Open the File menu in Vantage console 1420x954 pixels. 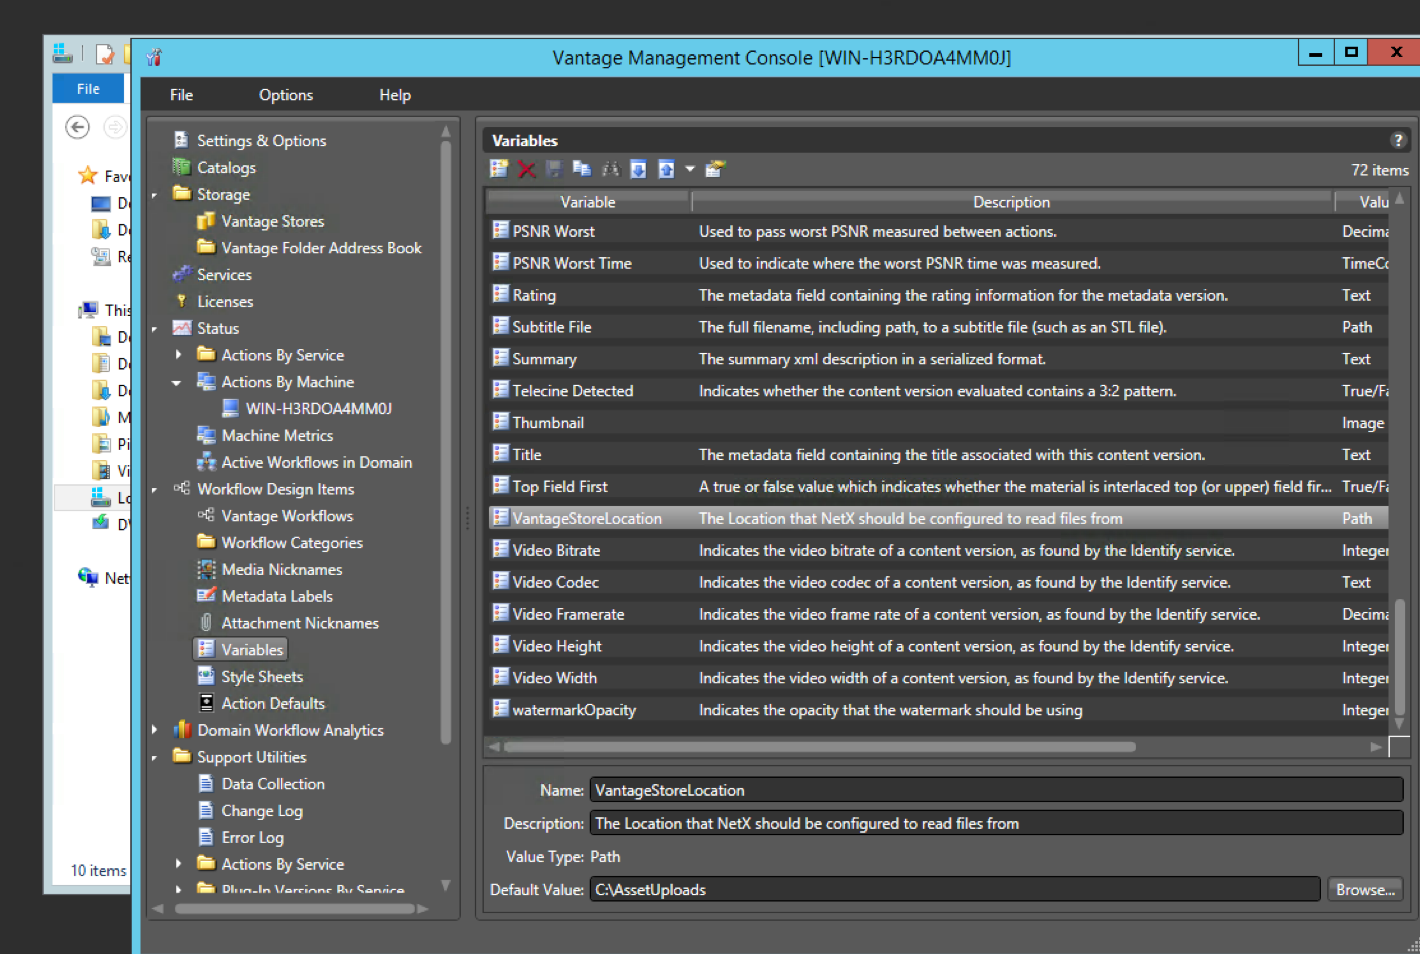181,95
